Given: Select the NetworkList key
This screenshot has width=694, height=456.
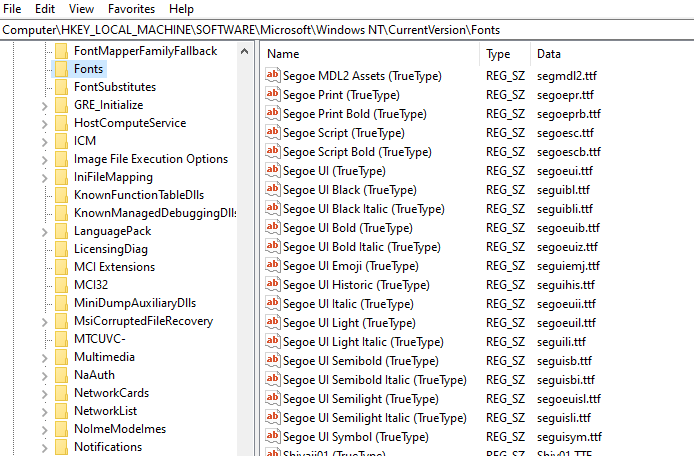Looking at the screenshot, I should [x=106, y=411].
